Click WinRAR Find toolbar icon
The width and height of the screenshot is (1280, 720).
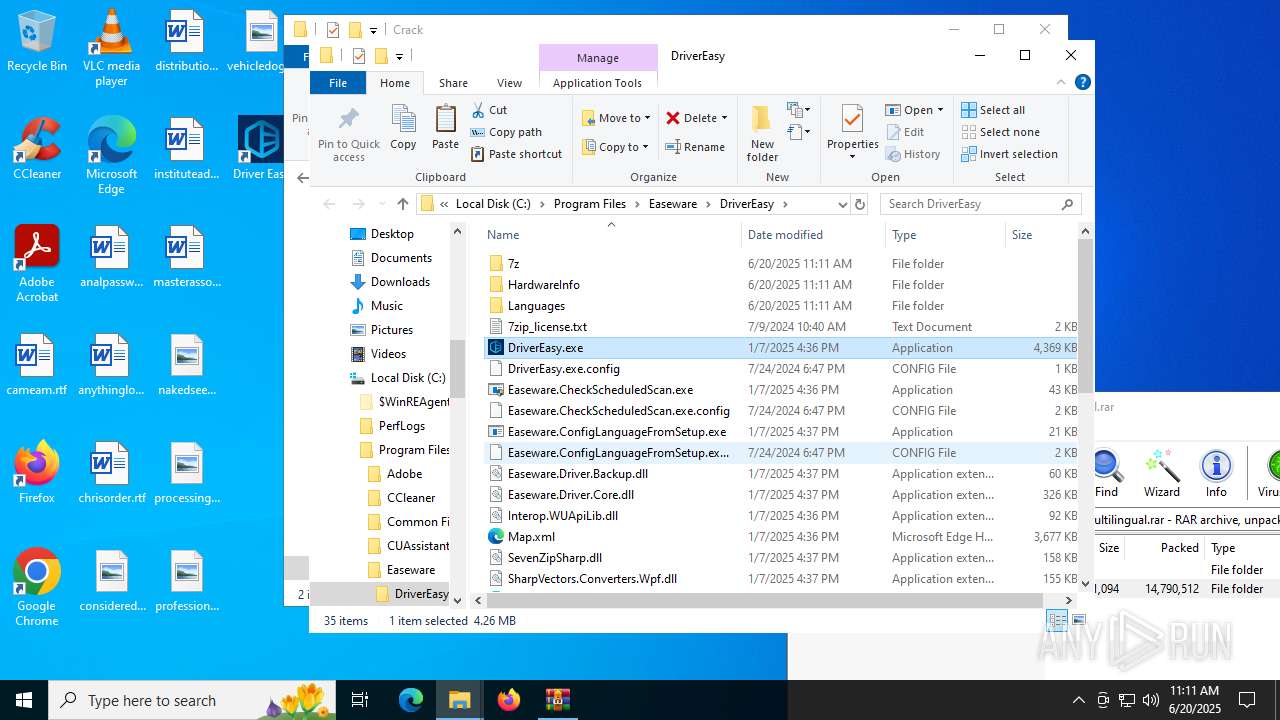[x=1106, y=473]
